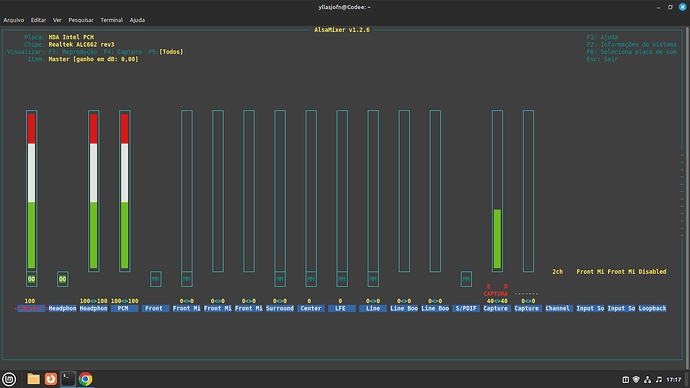Click the Master 100 level value
Viewport: 690px width, 388px height.
pos(29,301)
